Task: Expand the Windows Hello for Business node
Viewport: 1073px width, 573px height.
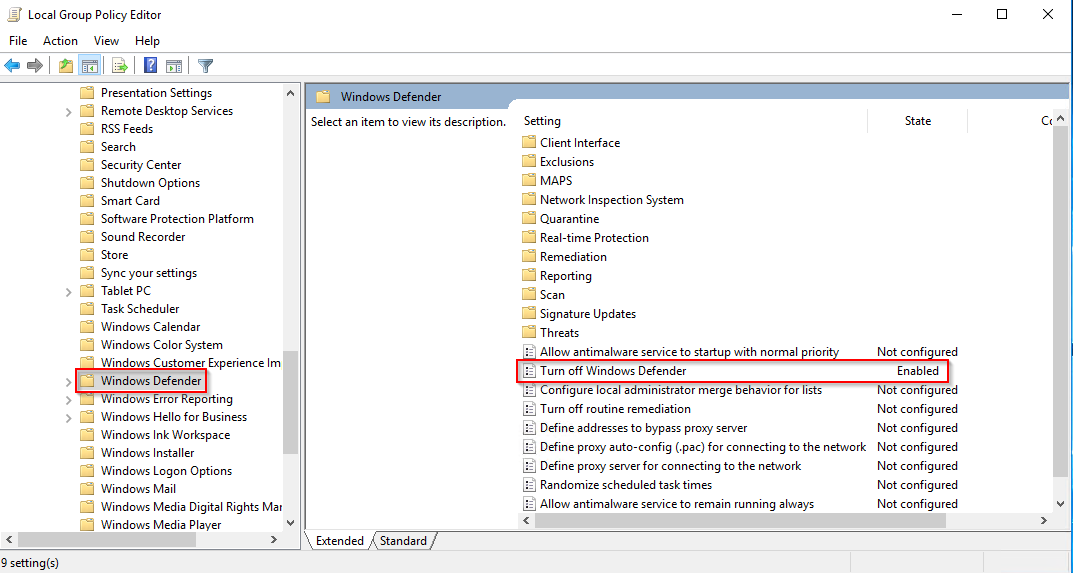Action: coord(68,418)
